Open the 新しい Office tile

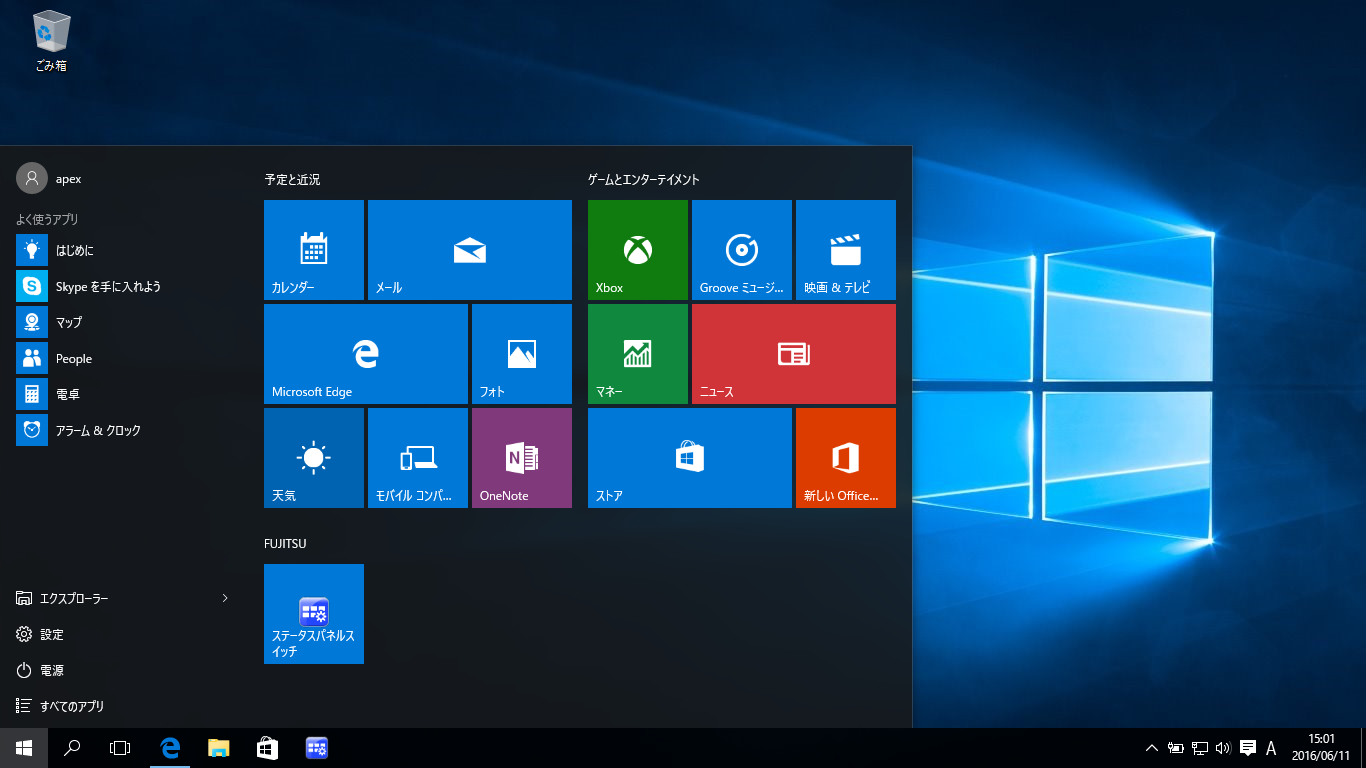click(846, 458)
